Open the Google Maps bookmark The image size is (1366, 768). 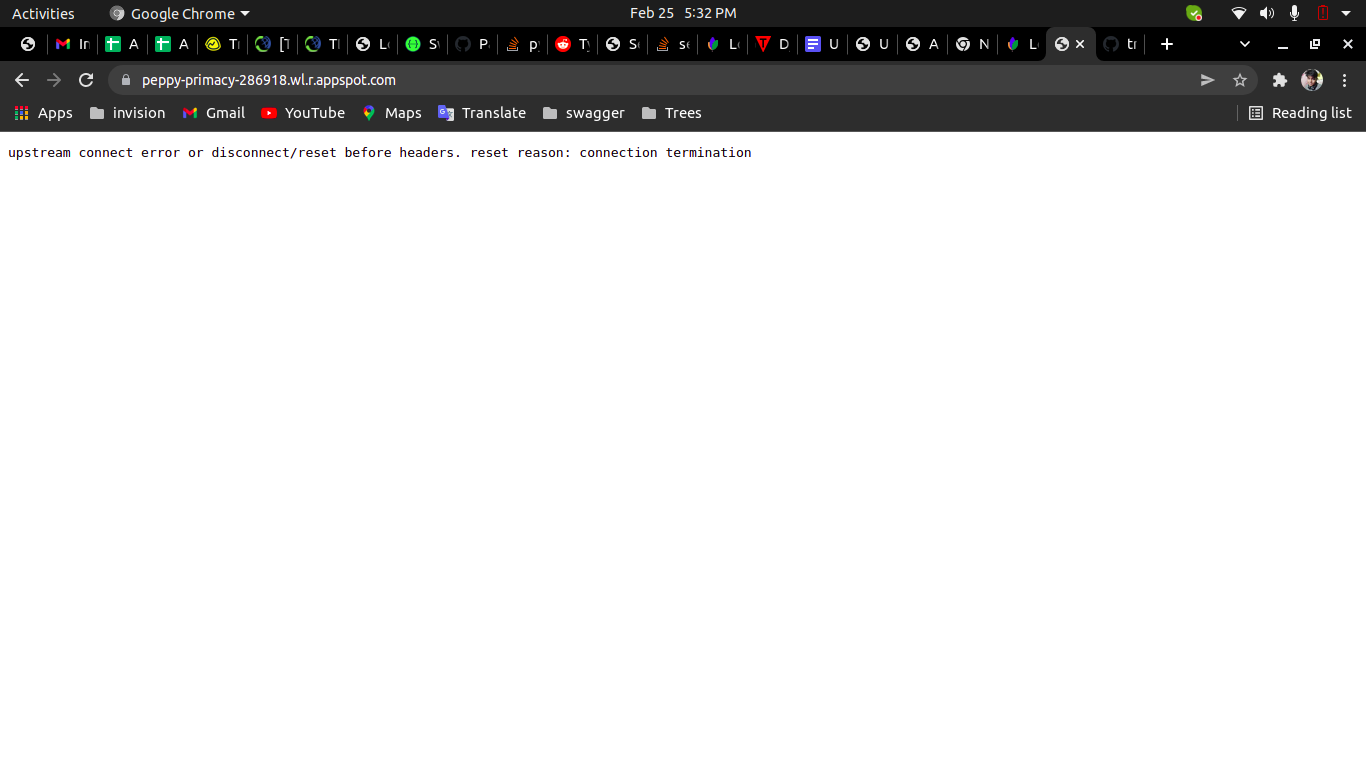pos(391,113)
